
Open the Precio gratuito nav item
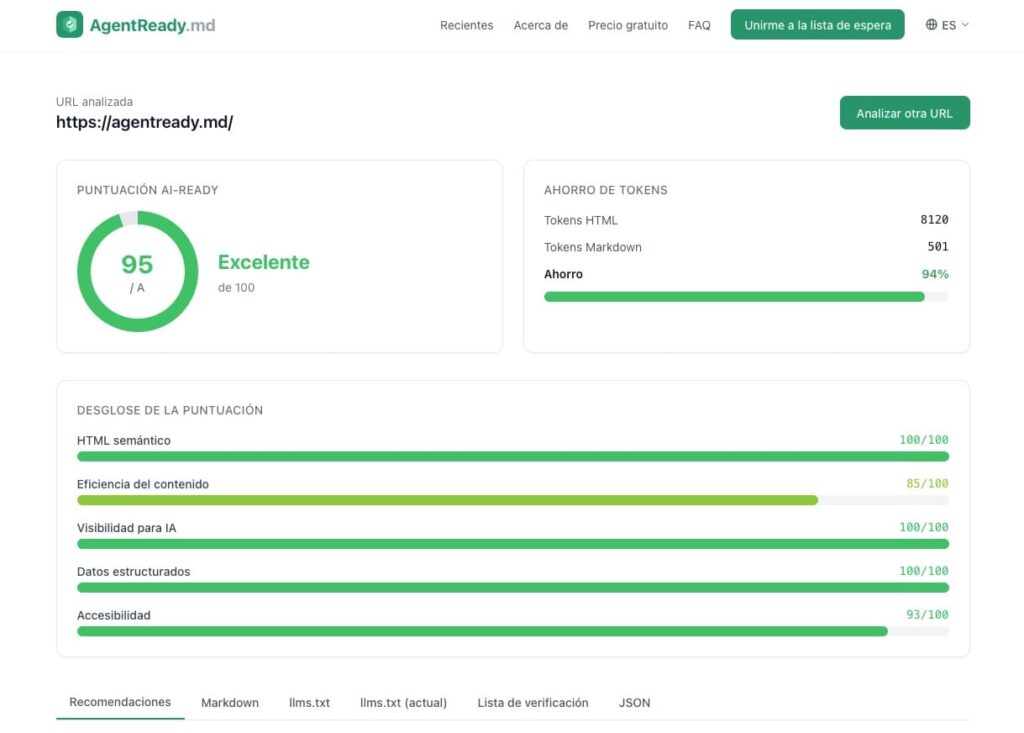point(627,25)
